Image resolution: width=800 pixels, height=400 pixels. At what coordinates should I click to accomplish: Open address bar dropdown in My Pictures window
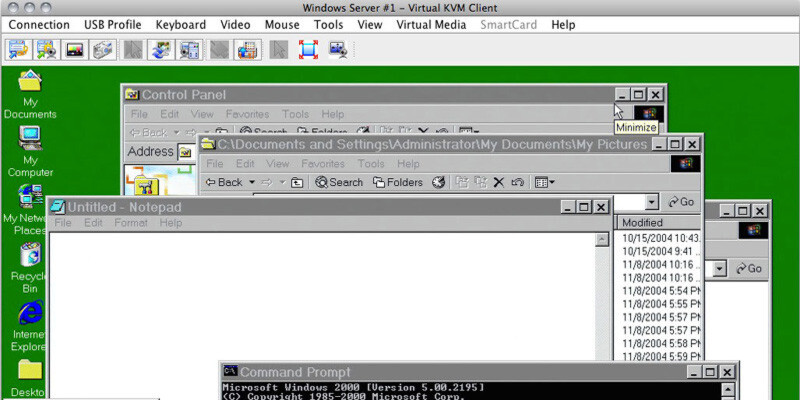tap(652, 202)
